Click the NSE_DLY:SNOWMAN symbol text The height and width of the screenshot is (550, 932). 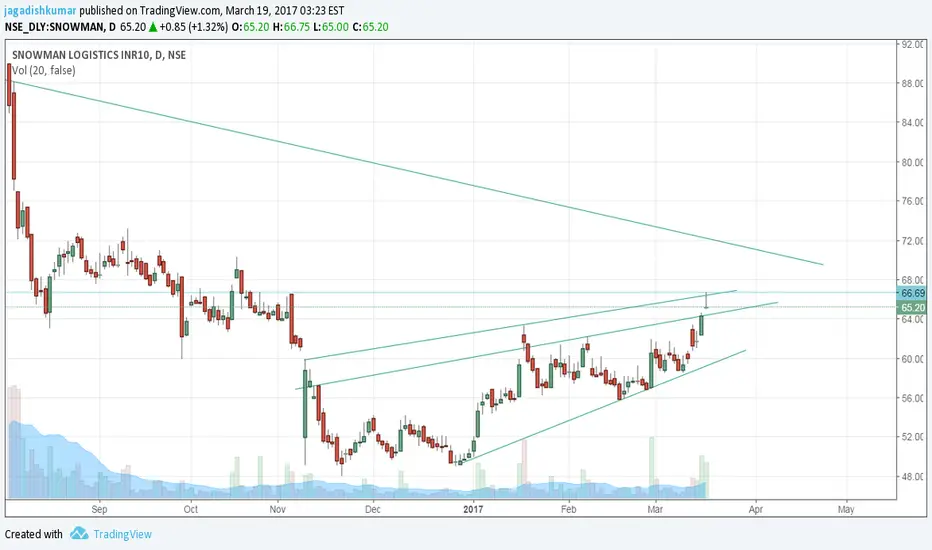(53, 27)
